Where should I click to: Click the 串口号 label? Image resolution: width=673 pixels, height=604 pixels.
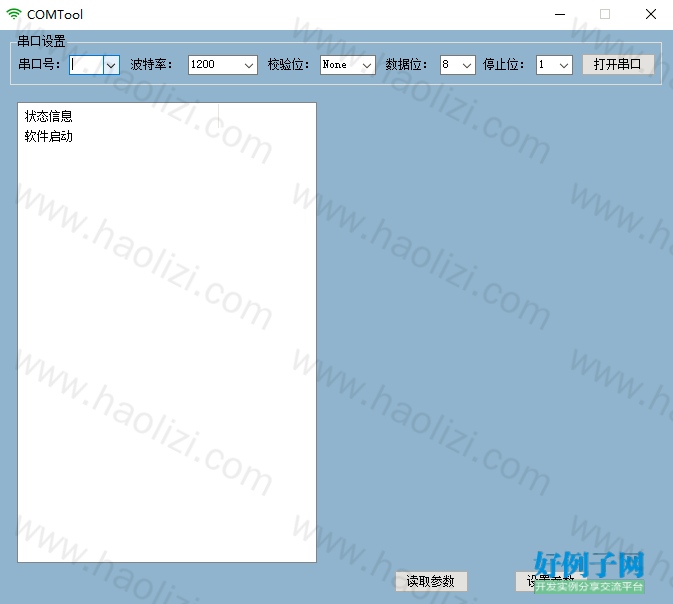pos(39,64)
